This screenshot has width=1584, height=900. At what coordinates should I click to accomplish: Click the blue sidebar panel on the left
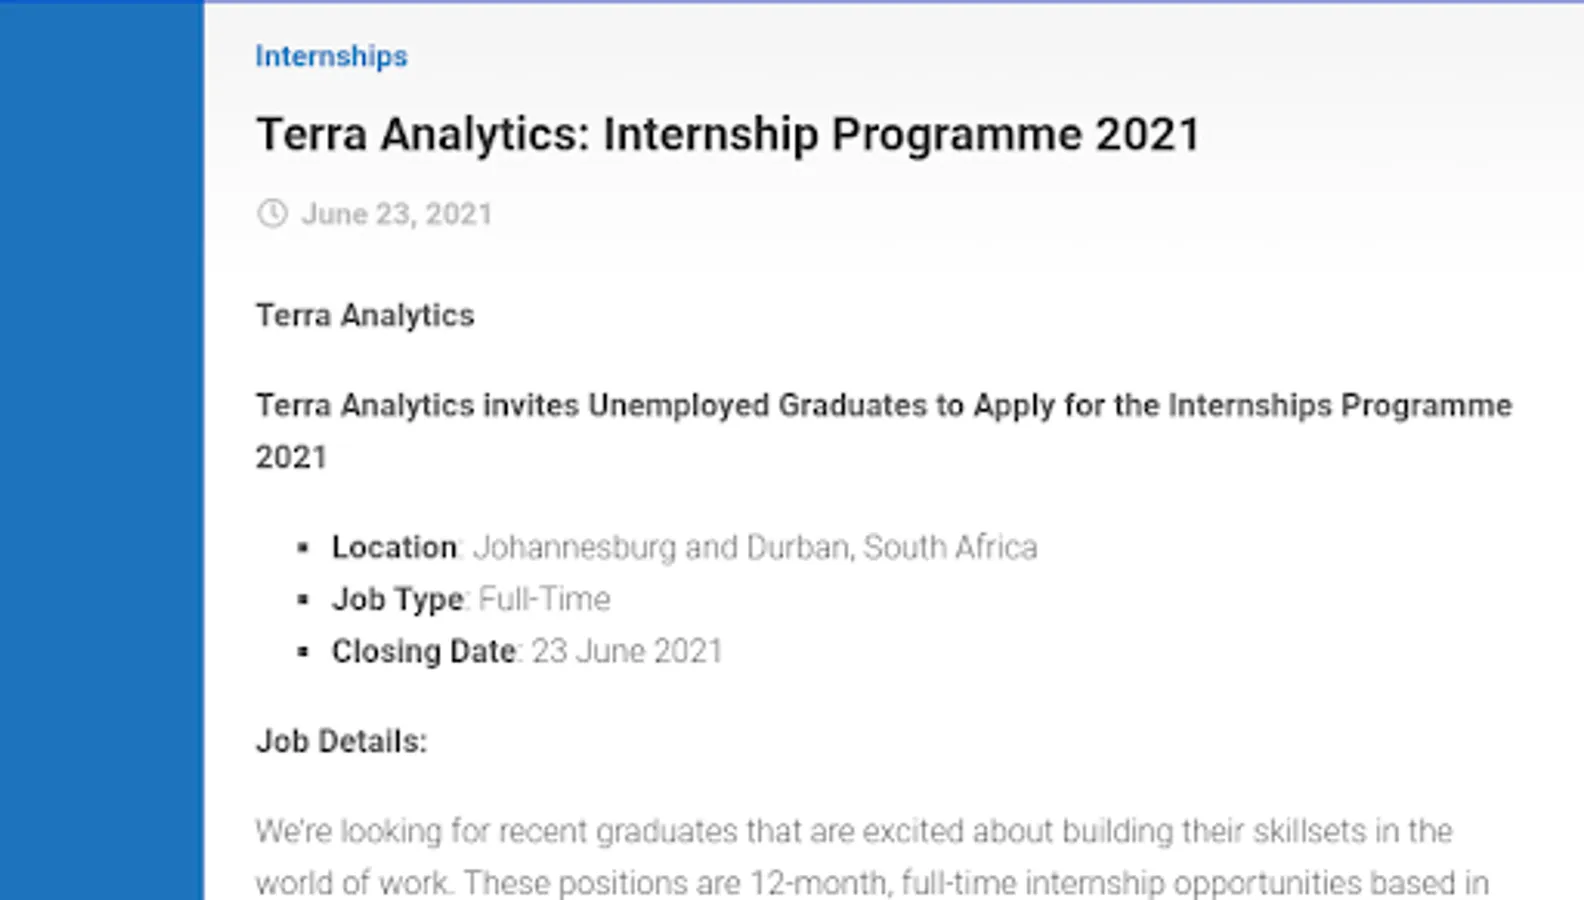click(101, 450)
